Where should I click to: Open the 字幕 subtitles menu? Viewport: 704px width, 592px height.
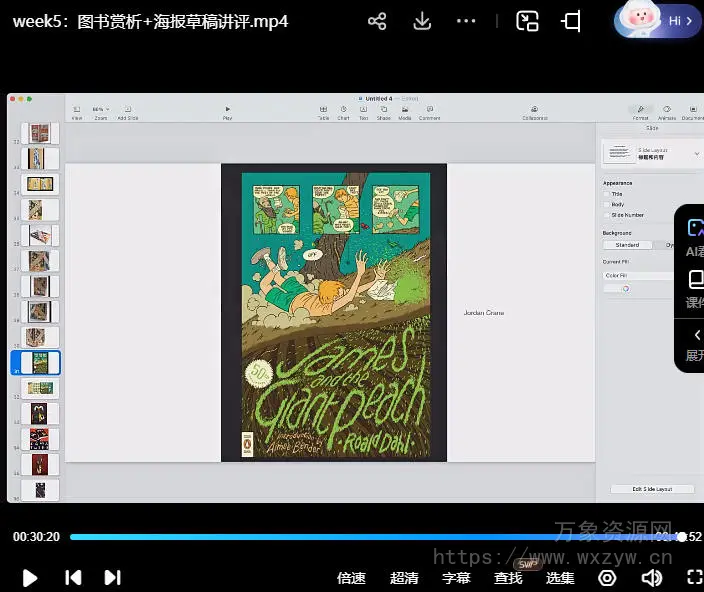[x=456, y=577]
